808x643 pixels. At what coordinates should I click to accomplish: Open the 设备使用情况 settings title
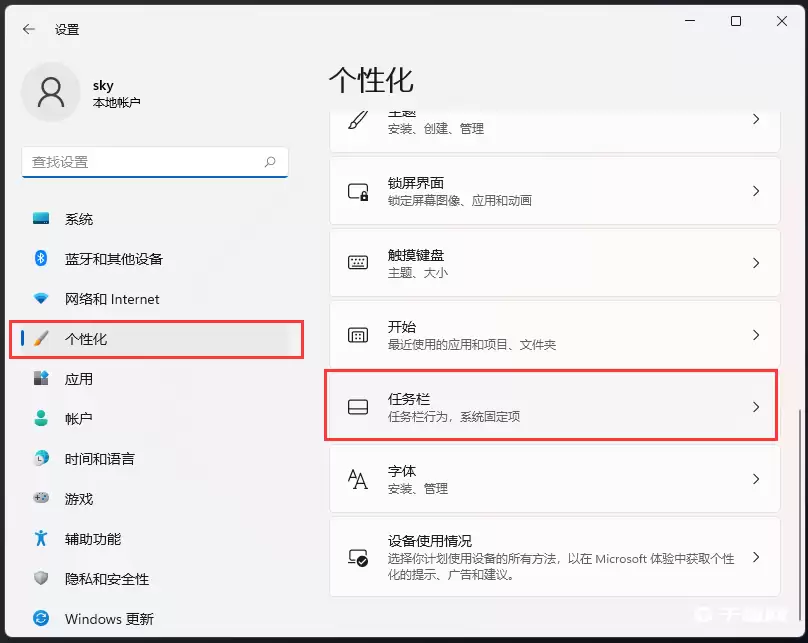tap(430, 540)
